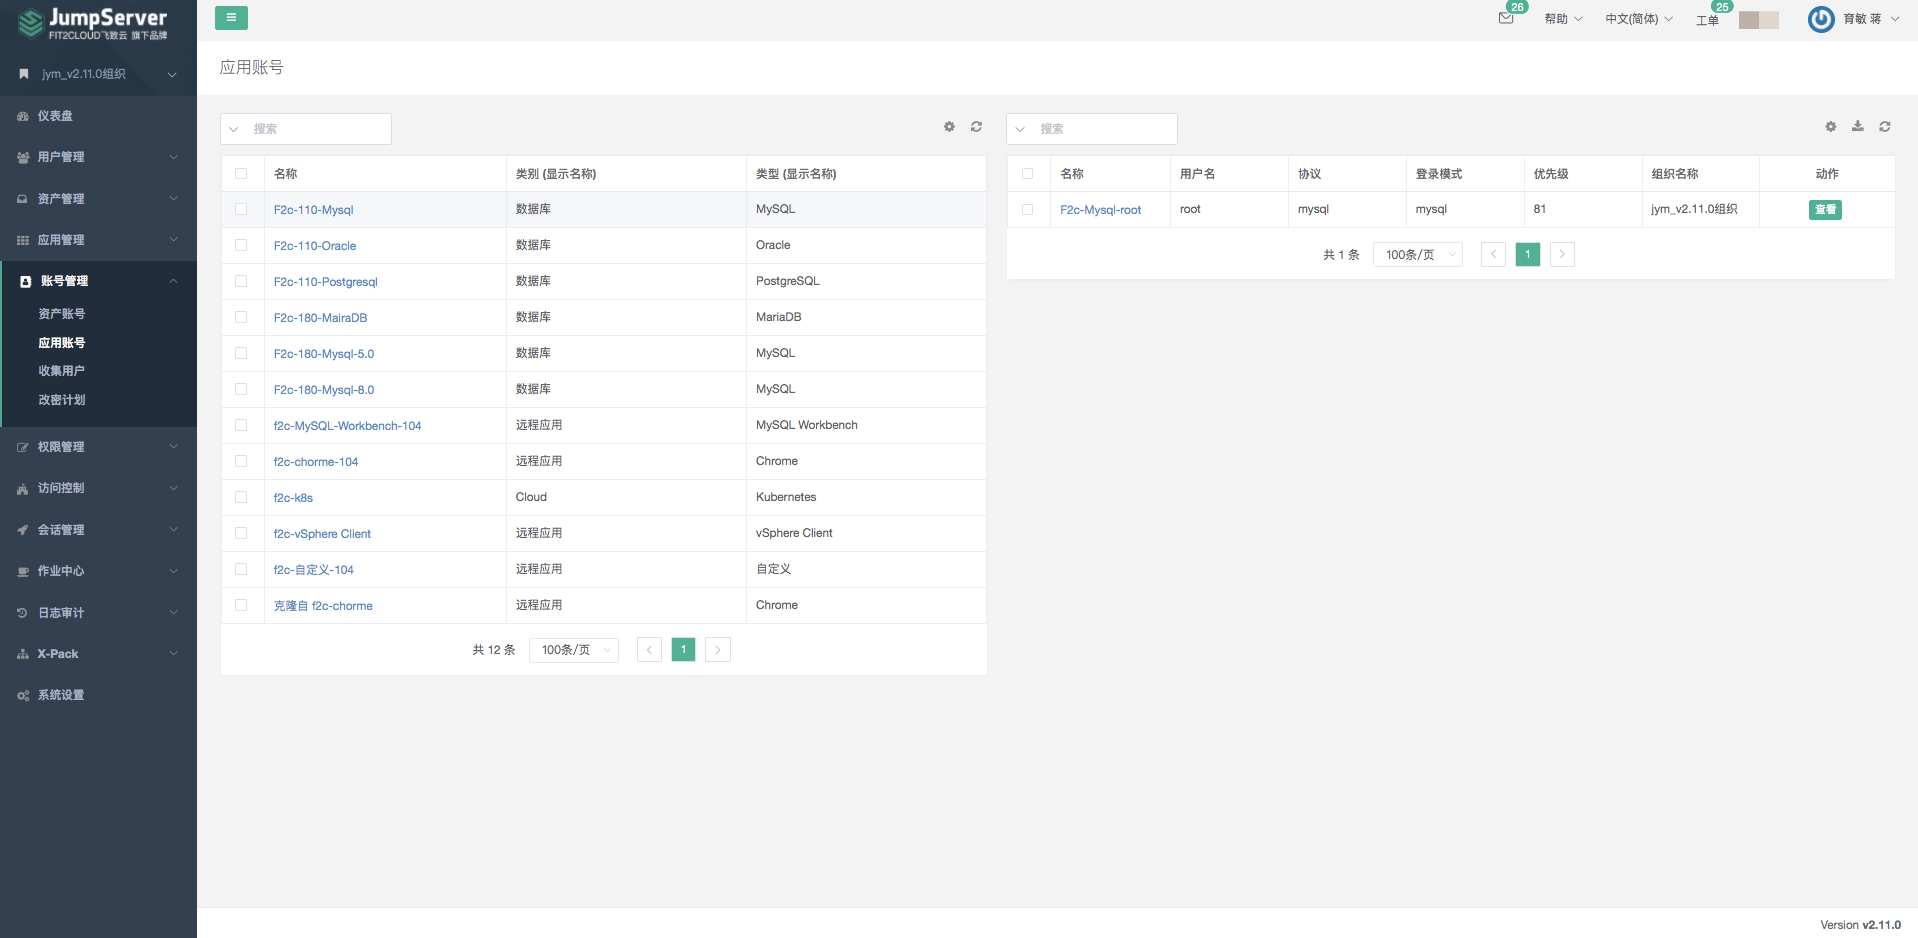Click the download/export icon on the right panel
The height and width of the screenshot is (938, 1918).
pos(1857,127)
